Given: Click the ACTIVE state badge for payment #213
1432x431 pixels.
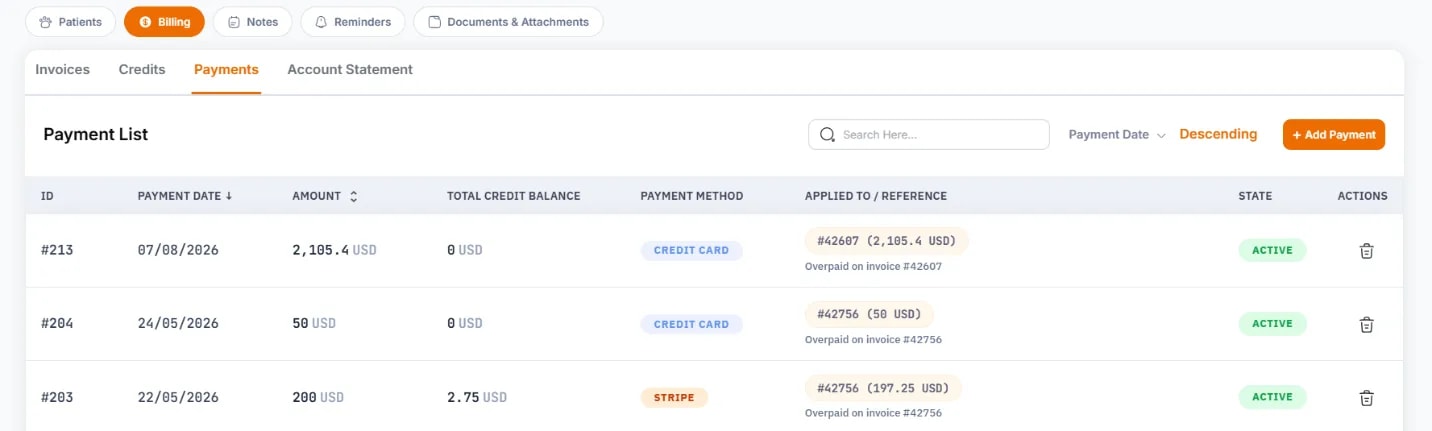Looking at the screenshot, I should 1272,251.
